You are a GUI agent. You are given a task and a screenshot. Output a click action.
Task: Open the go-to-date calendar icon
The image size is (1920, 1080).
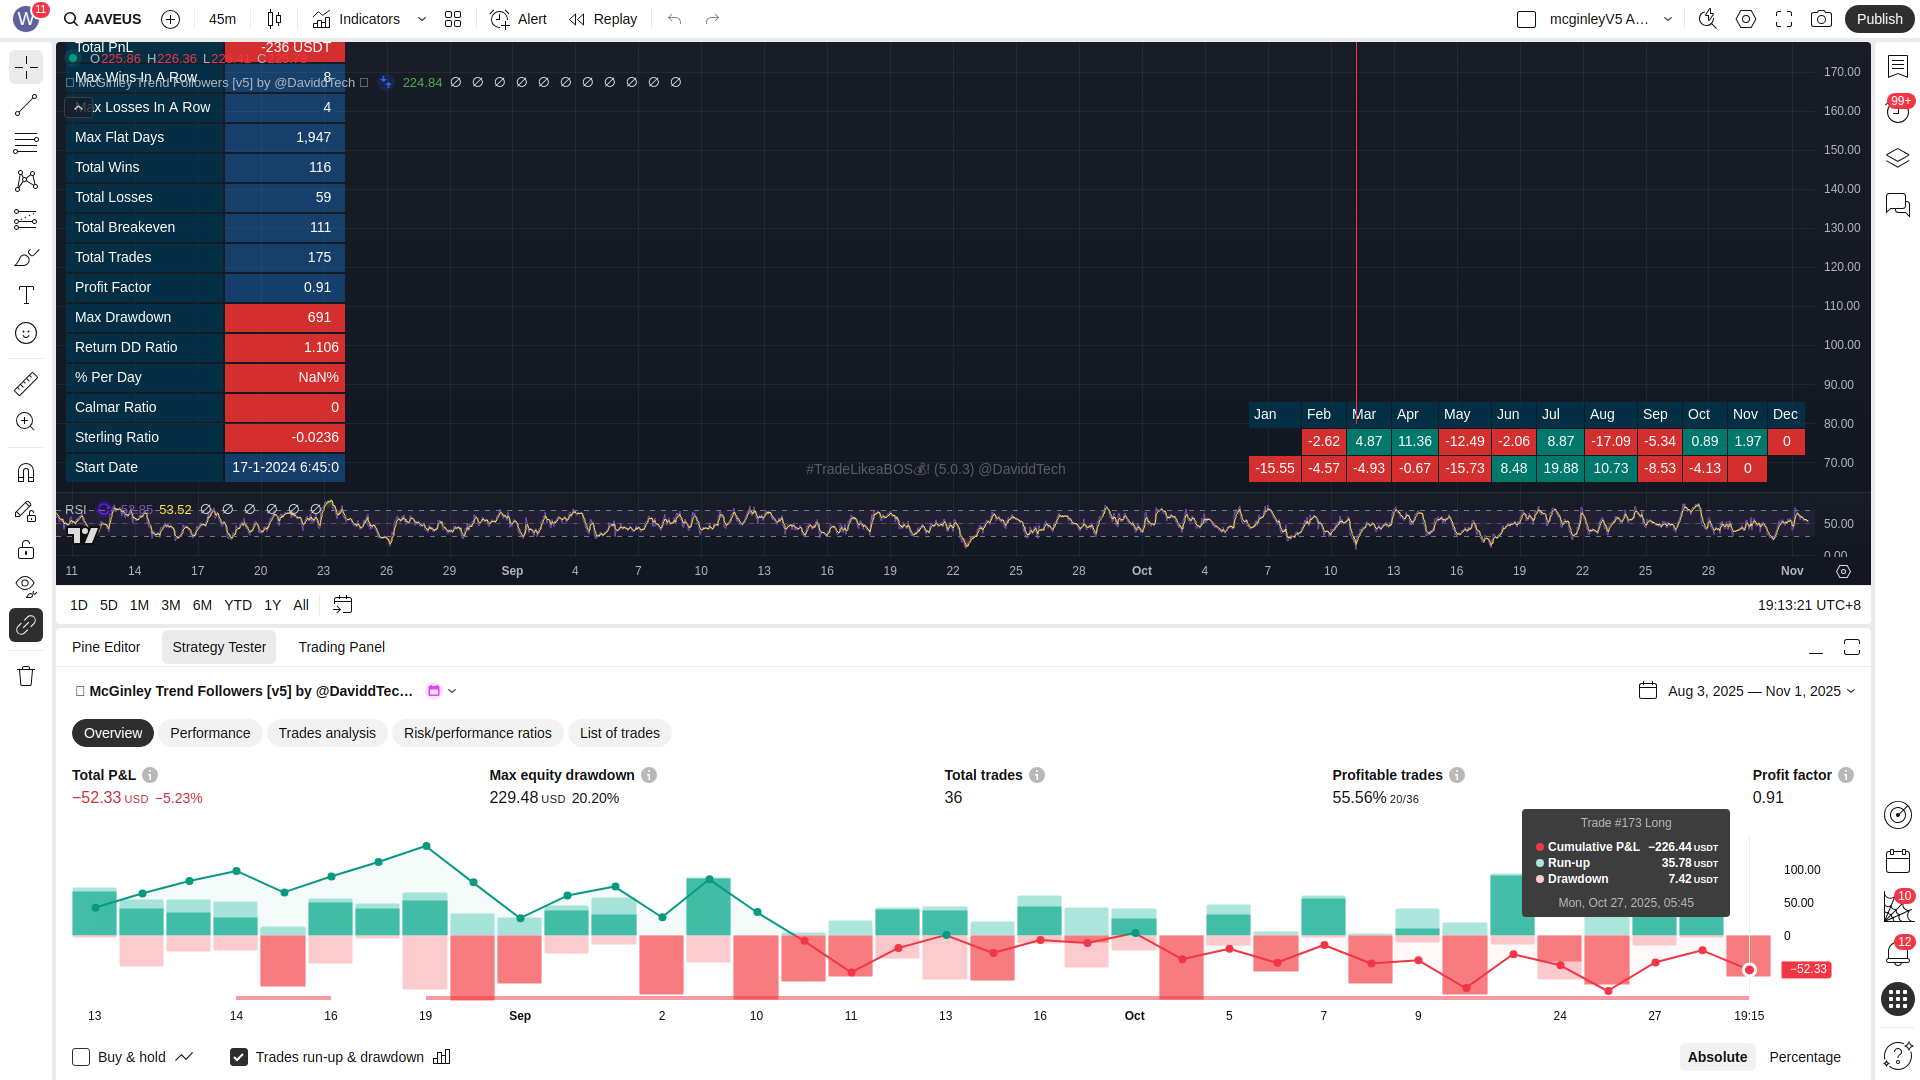tap(342, 605)
